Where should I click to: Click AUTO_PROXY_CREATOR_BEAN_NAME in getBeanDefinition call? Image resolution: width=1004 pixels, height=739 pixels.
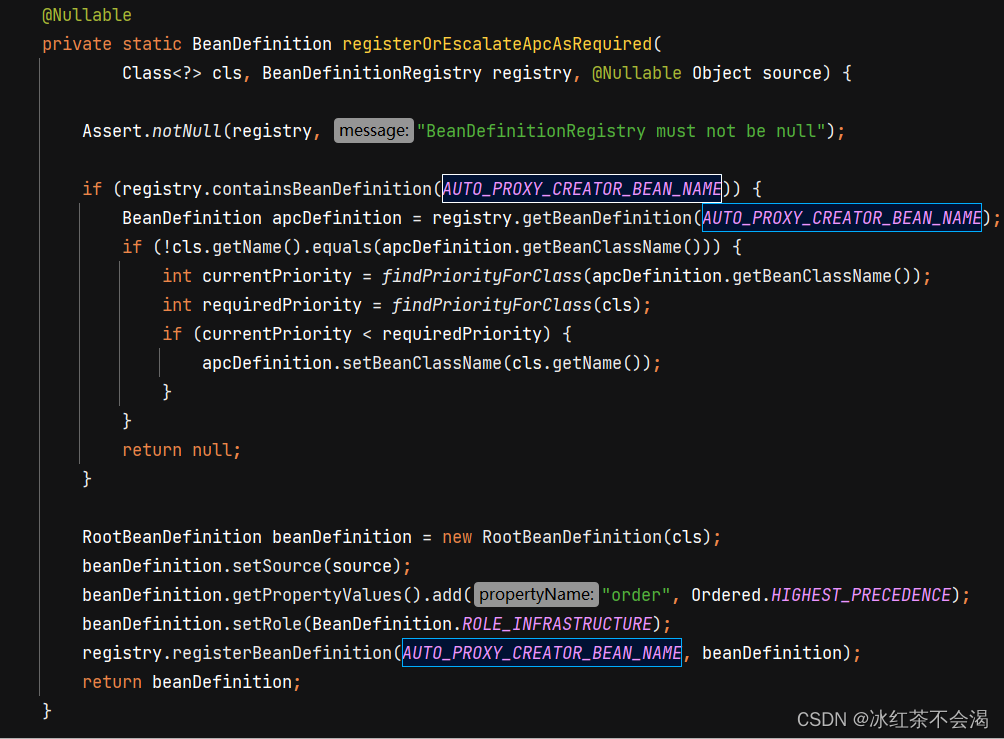[841, 218]
